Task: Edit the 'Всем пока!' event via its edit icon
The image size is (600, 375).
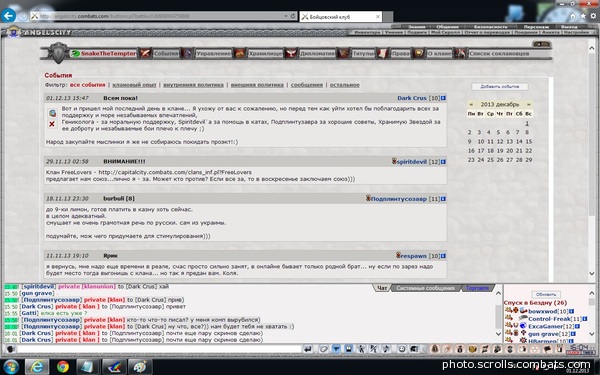Action: [52, 113]
